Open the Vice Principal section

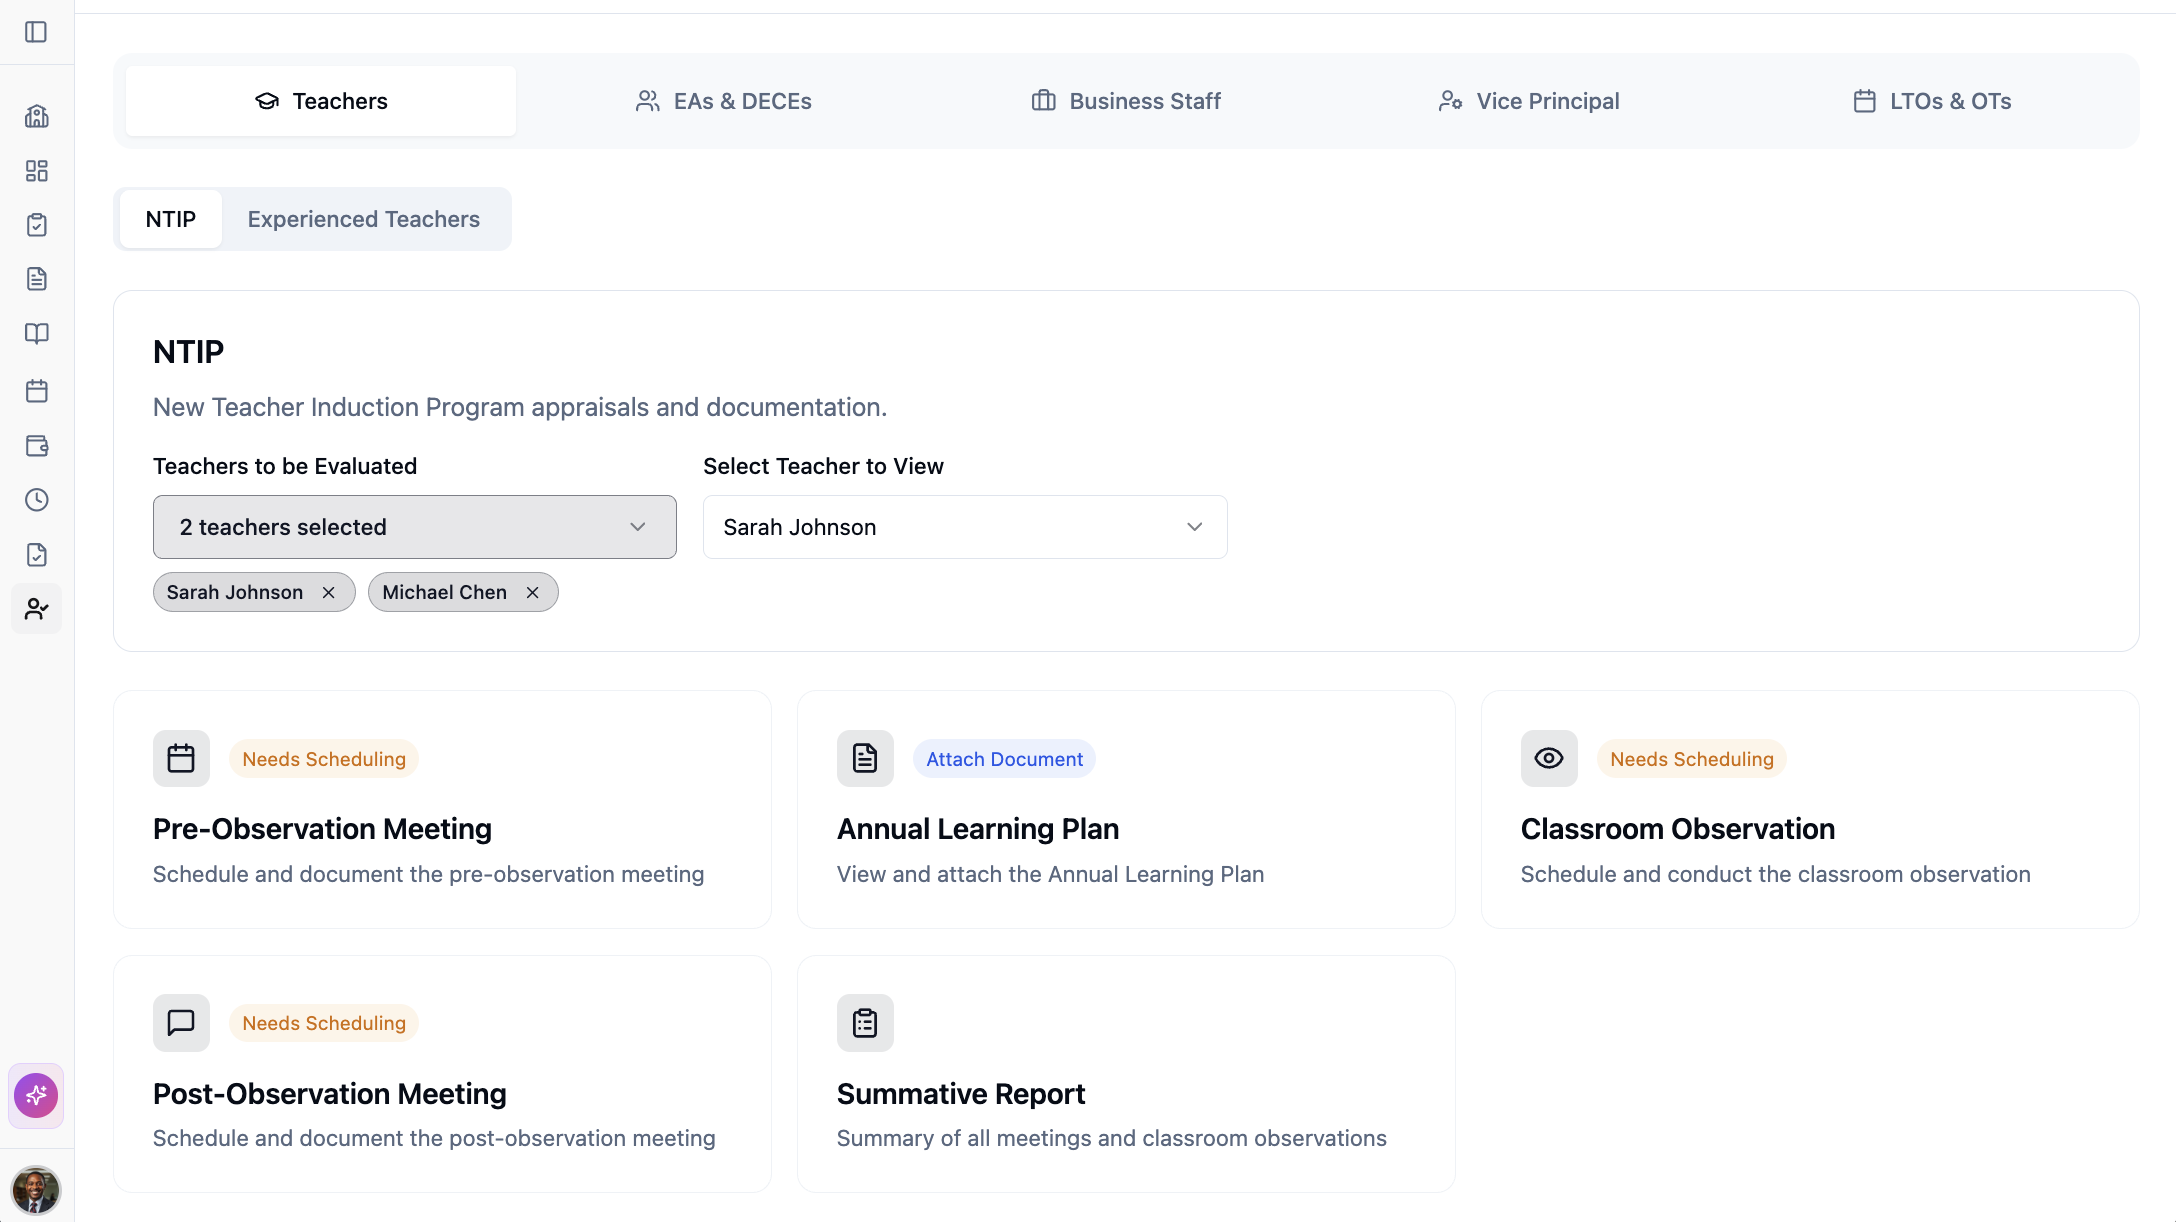tap(1528, 100)
